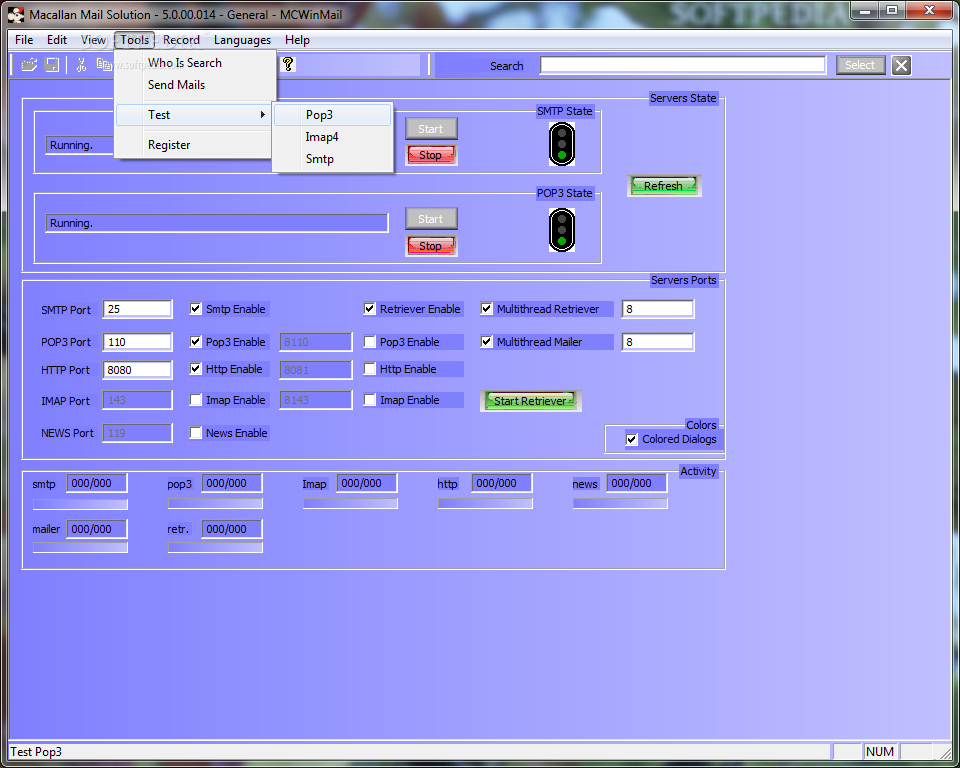Viewport: 960px width, 768px height.
Task: Click the Imap activity progress bar
Action: coord(350,503)
